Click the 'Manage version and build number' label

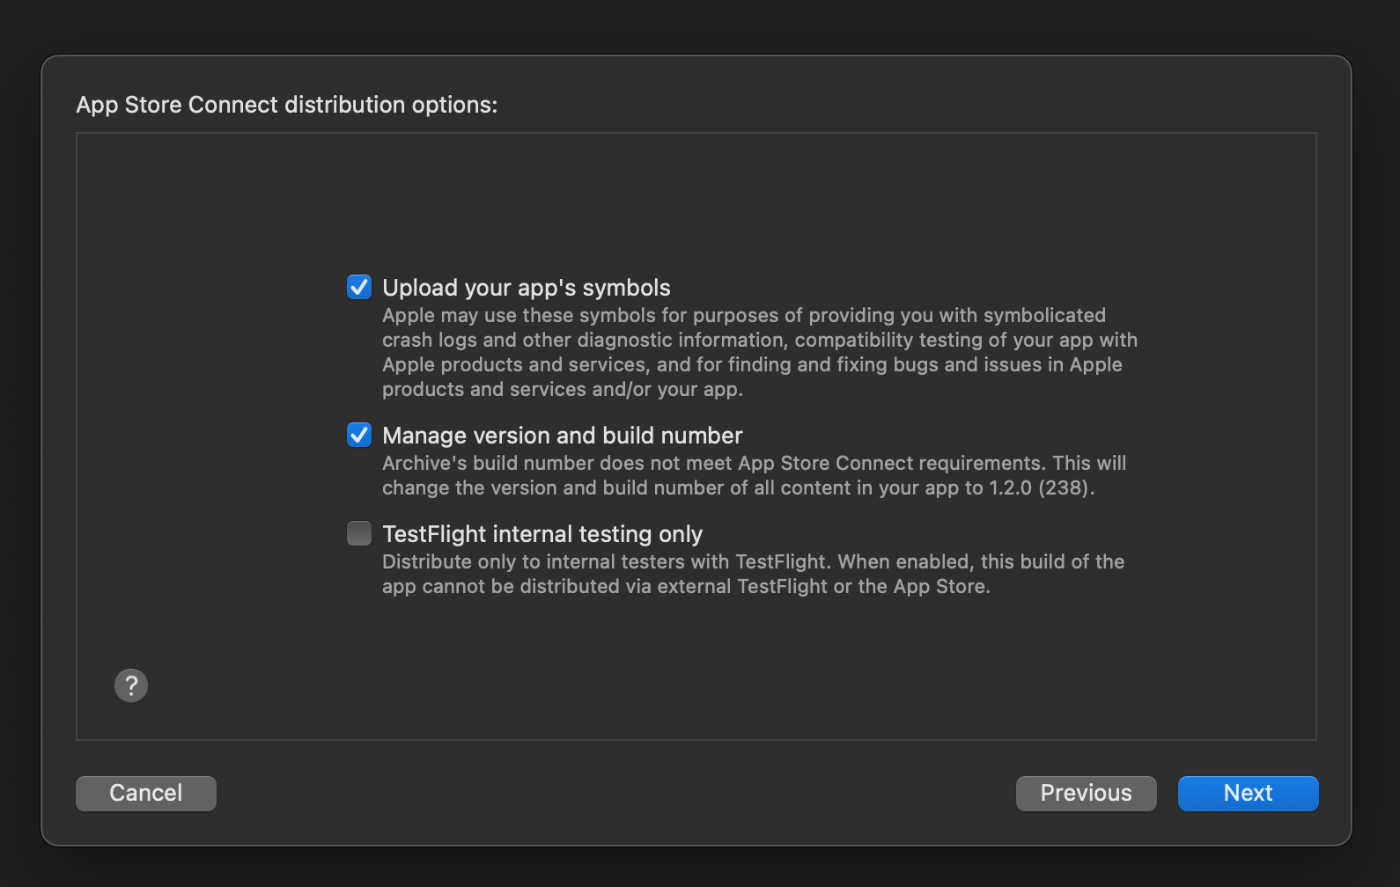click(562, 436)
